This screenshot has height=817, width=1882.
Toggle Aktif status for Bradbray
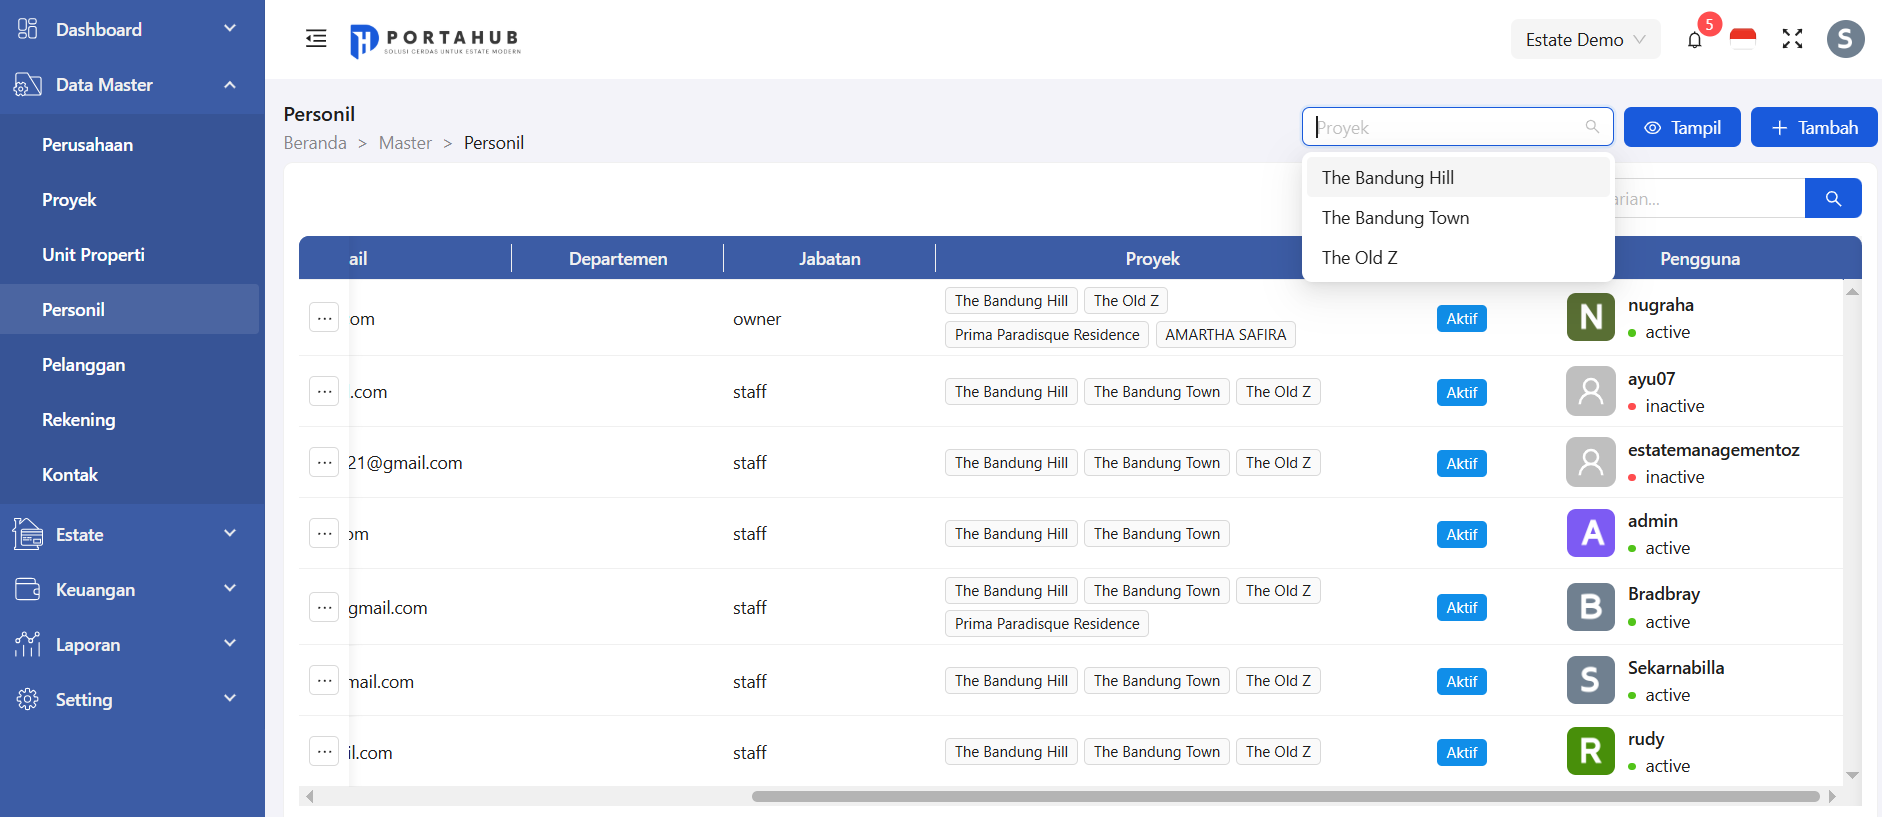click(x=1461, y=607)
